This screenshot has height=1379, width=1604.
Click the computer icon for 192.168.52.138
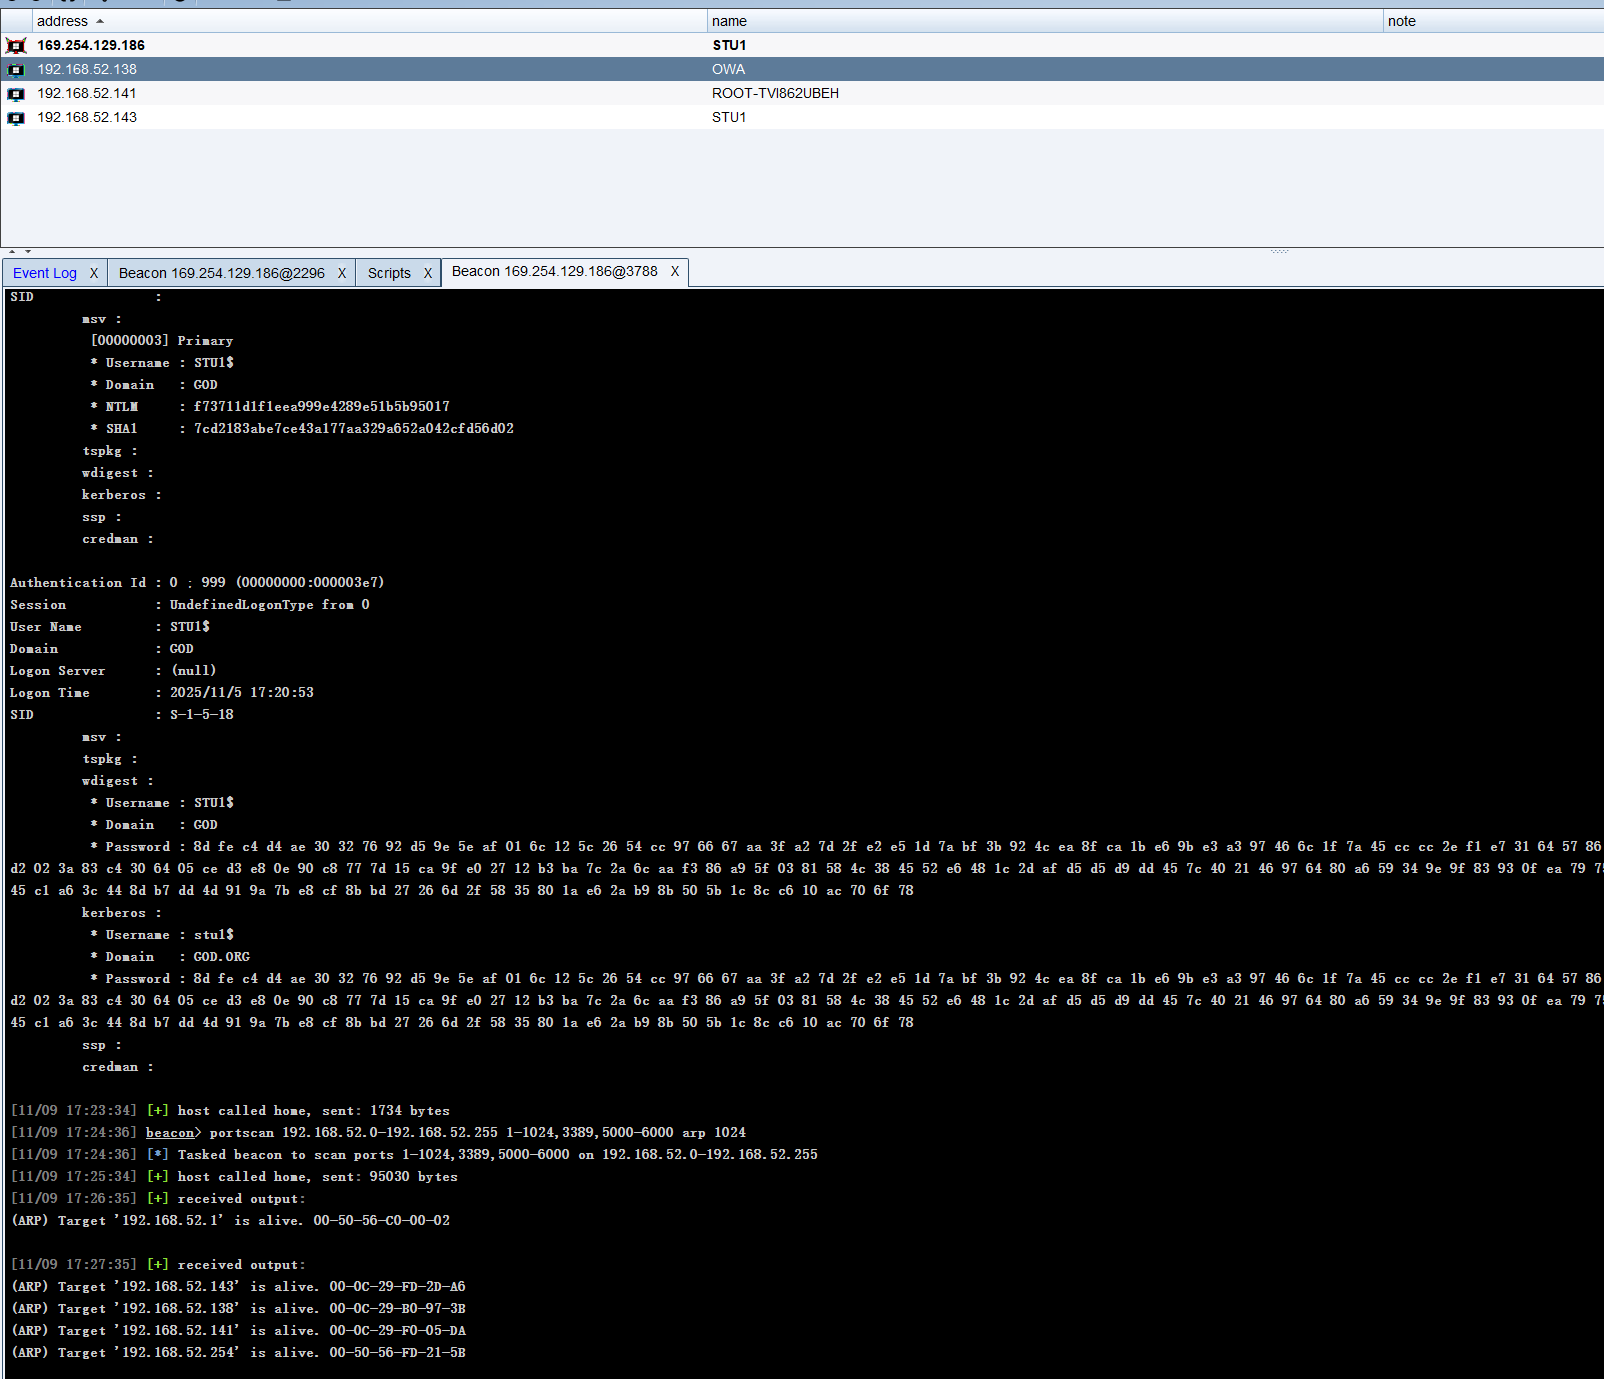16,69
